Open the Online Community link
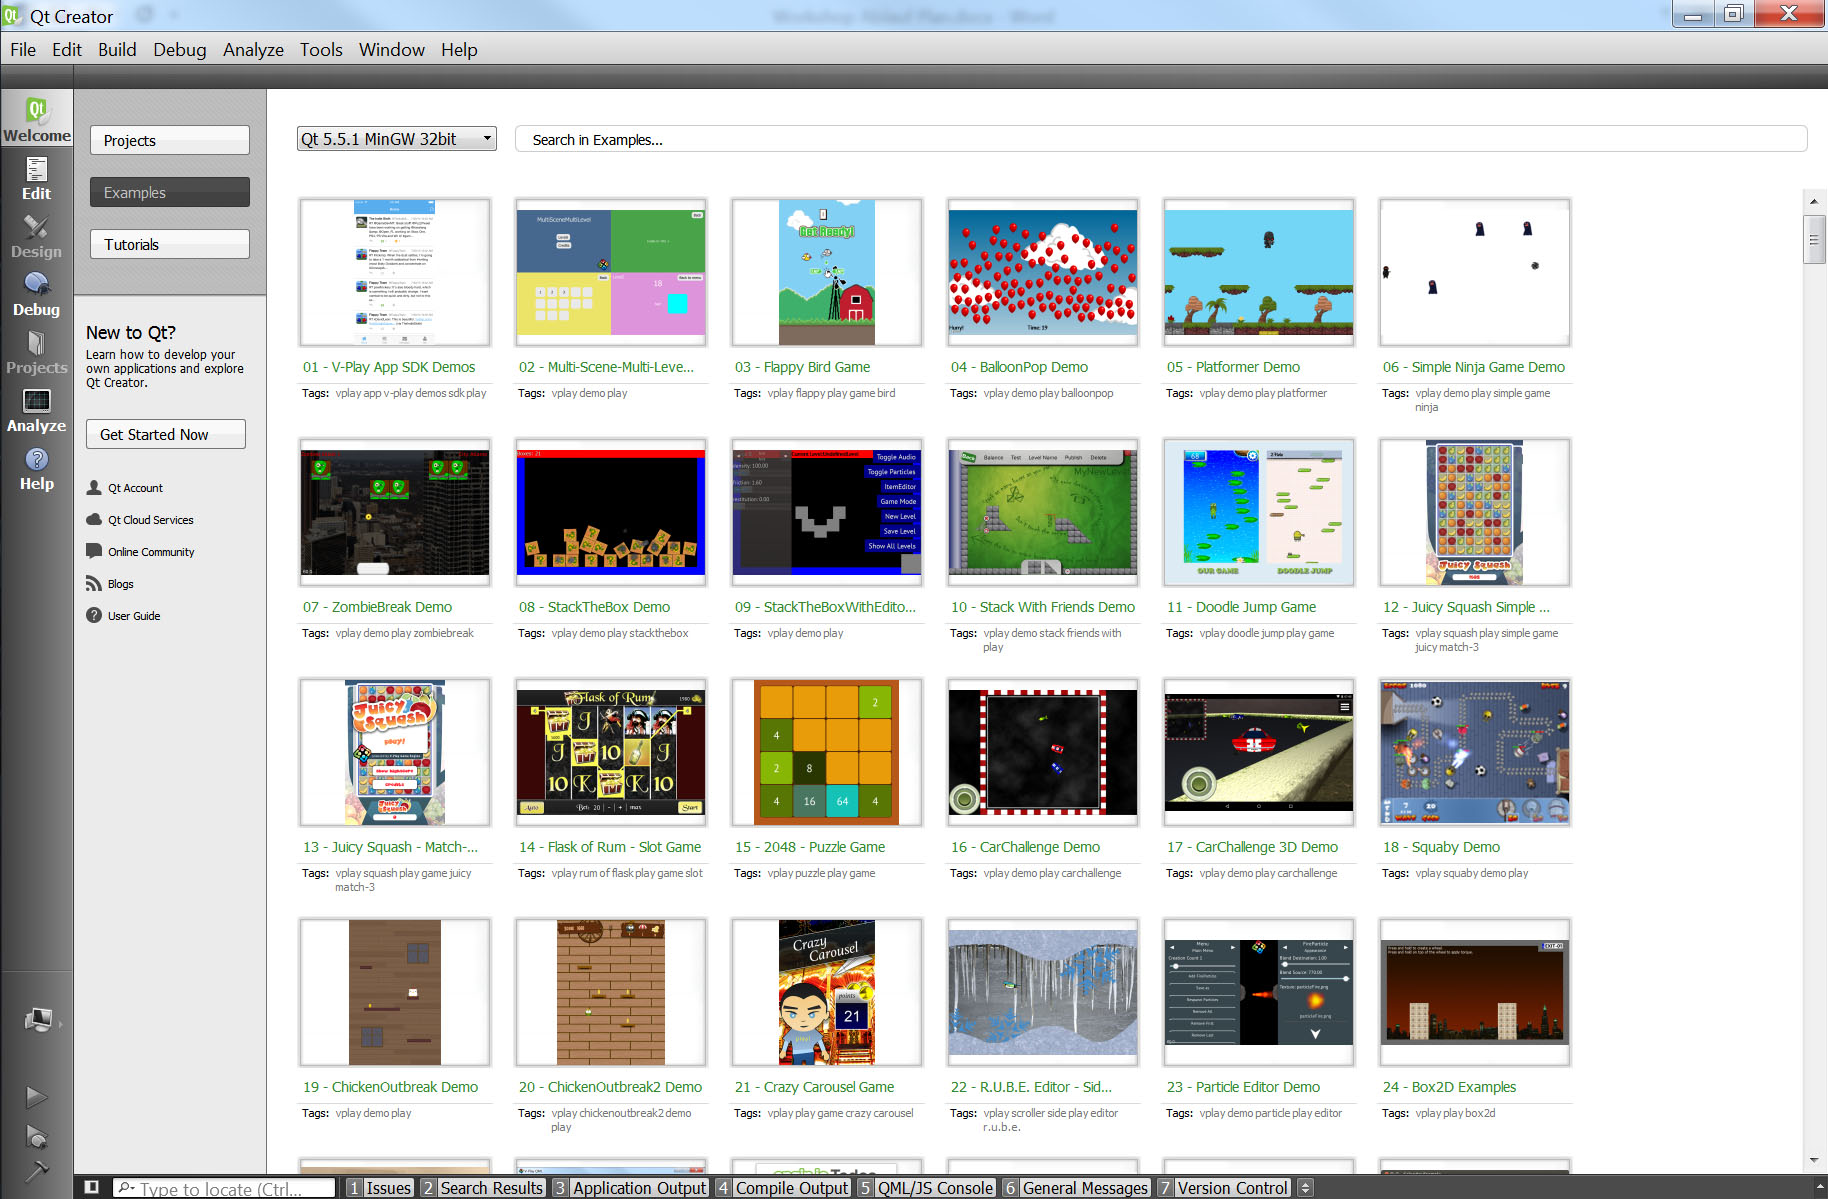The width and height of the screenshot is (1828, 1199). 150,551
